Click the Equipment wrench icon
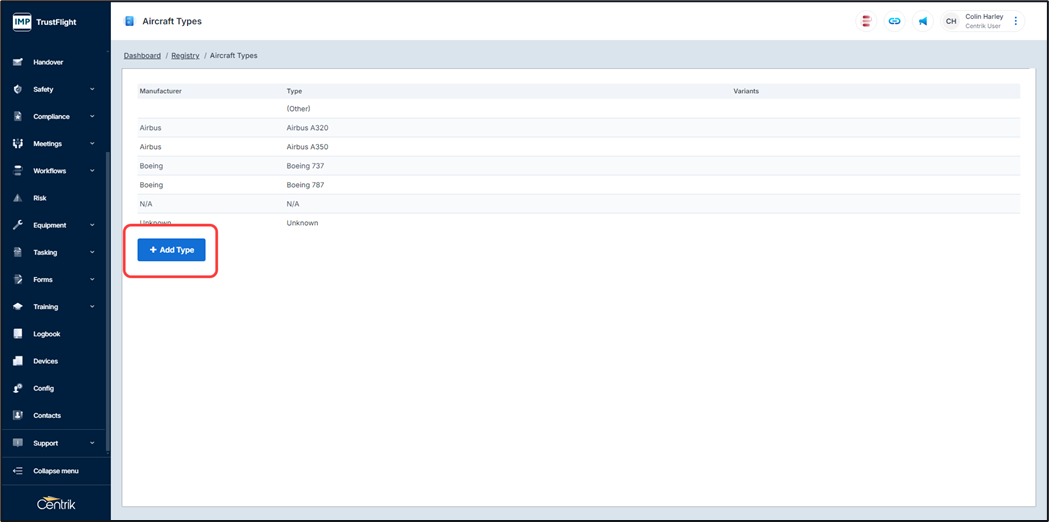 tap(18, 225)
